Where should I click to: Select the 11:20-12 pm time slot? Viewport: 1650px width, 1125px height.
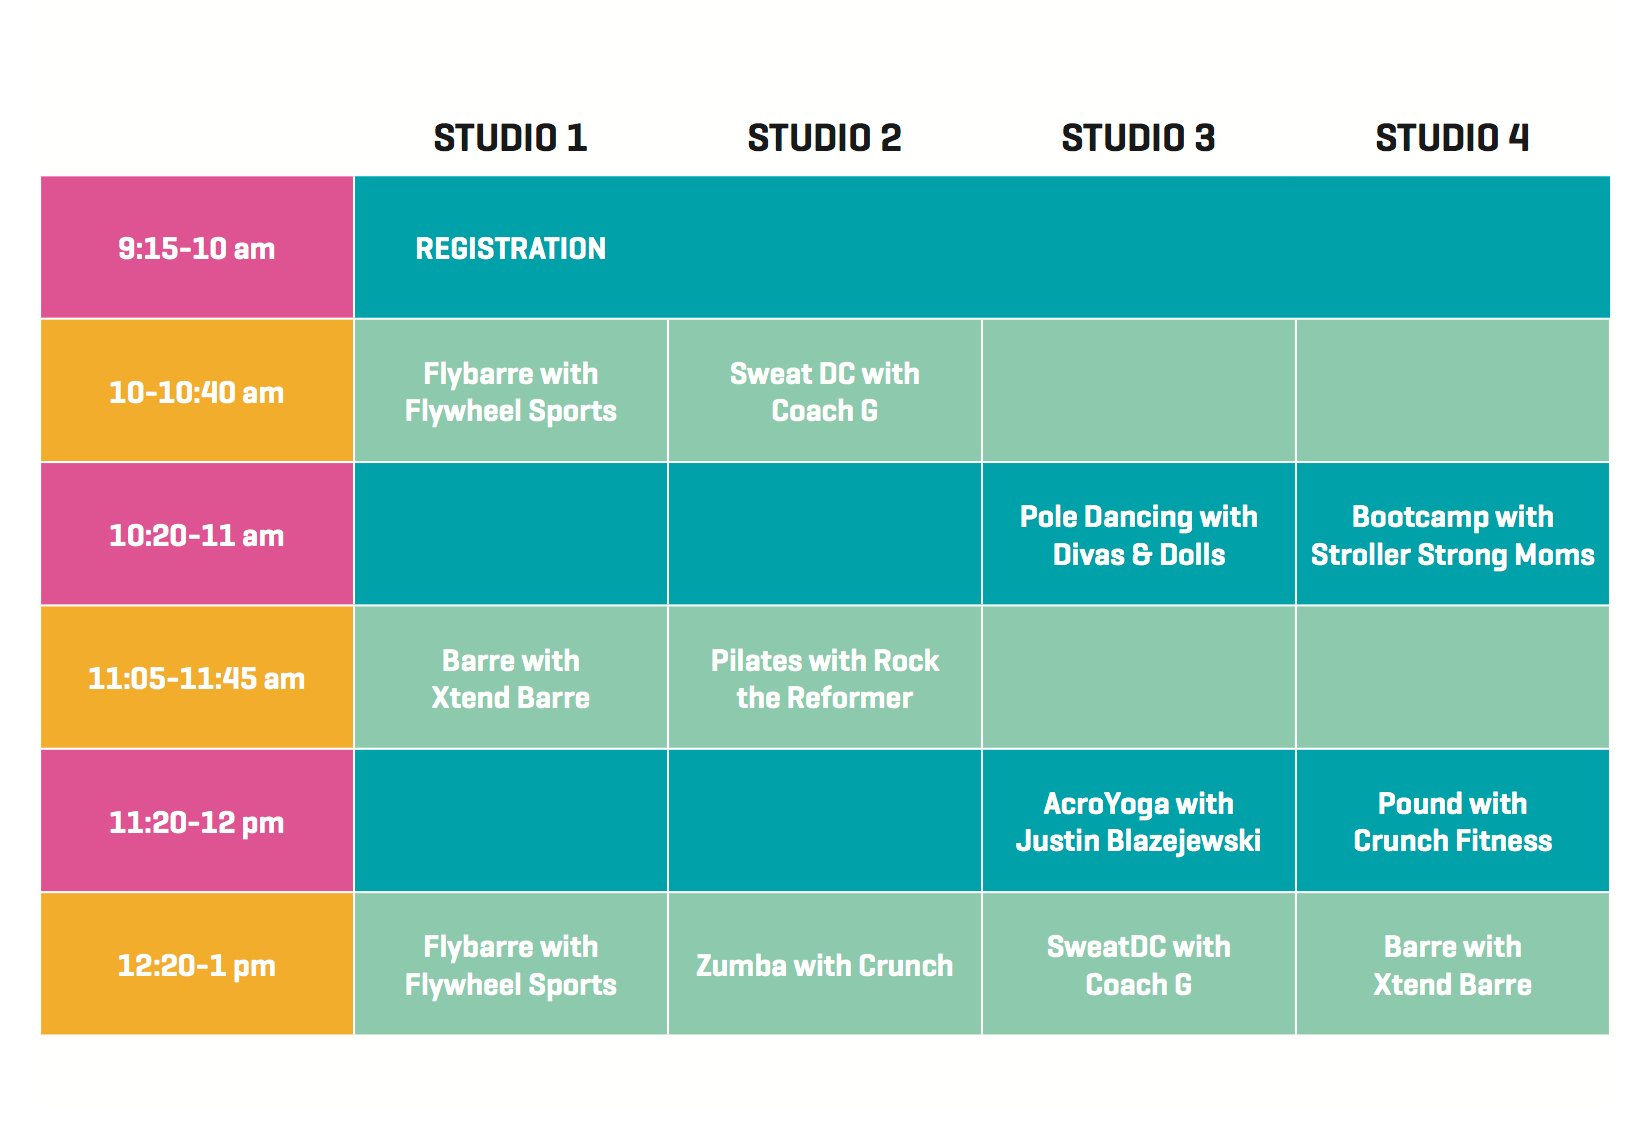point(197,821)
